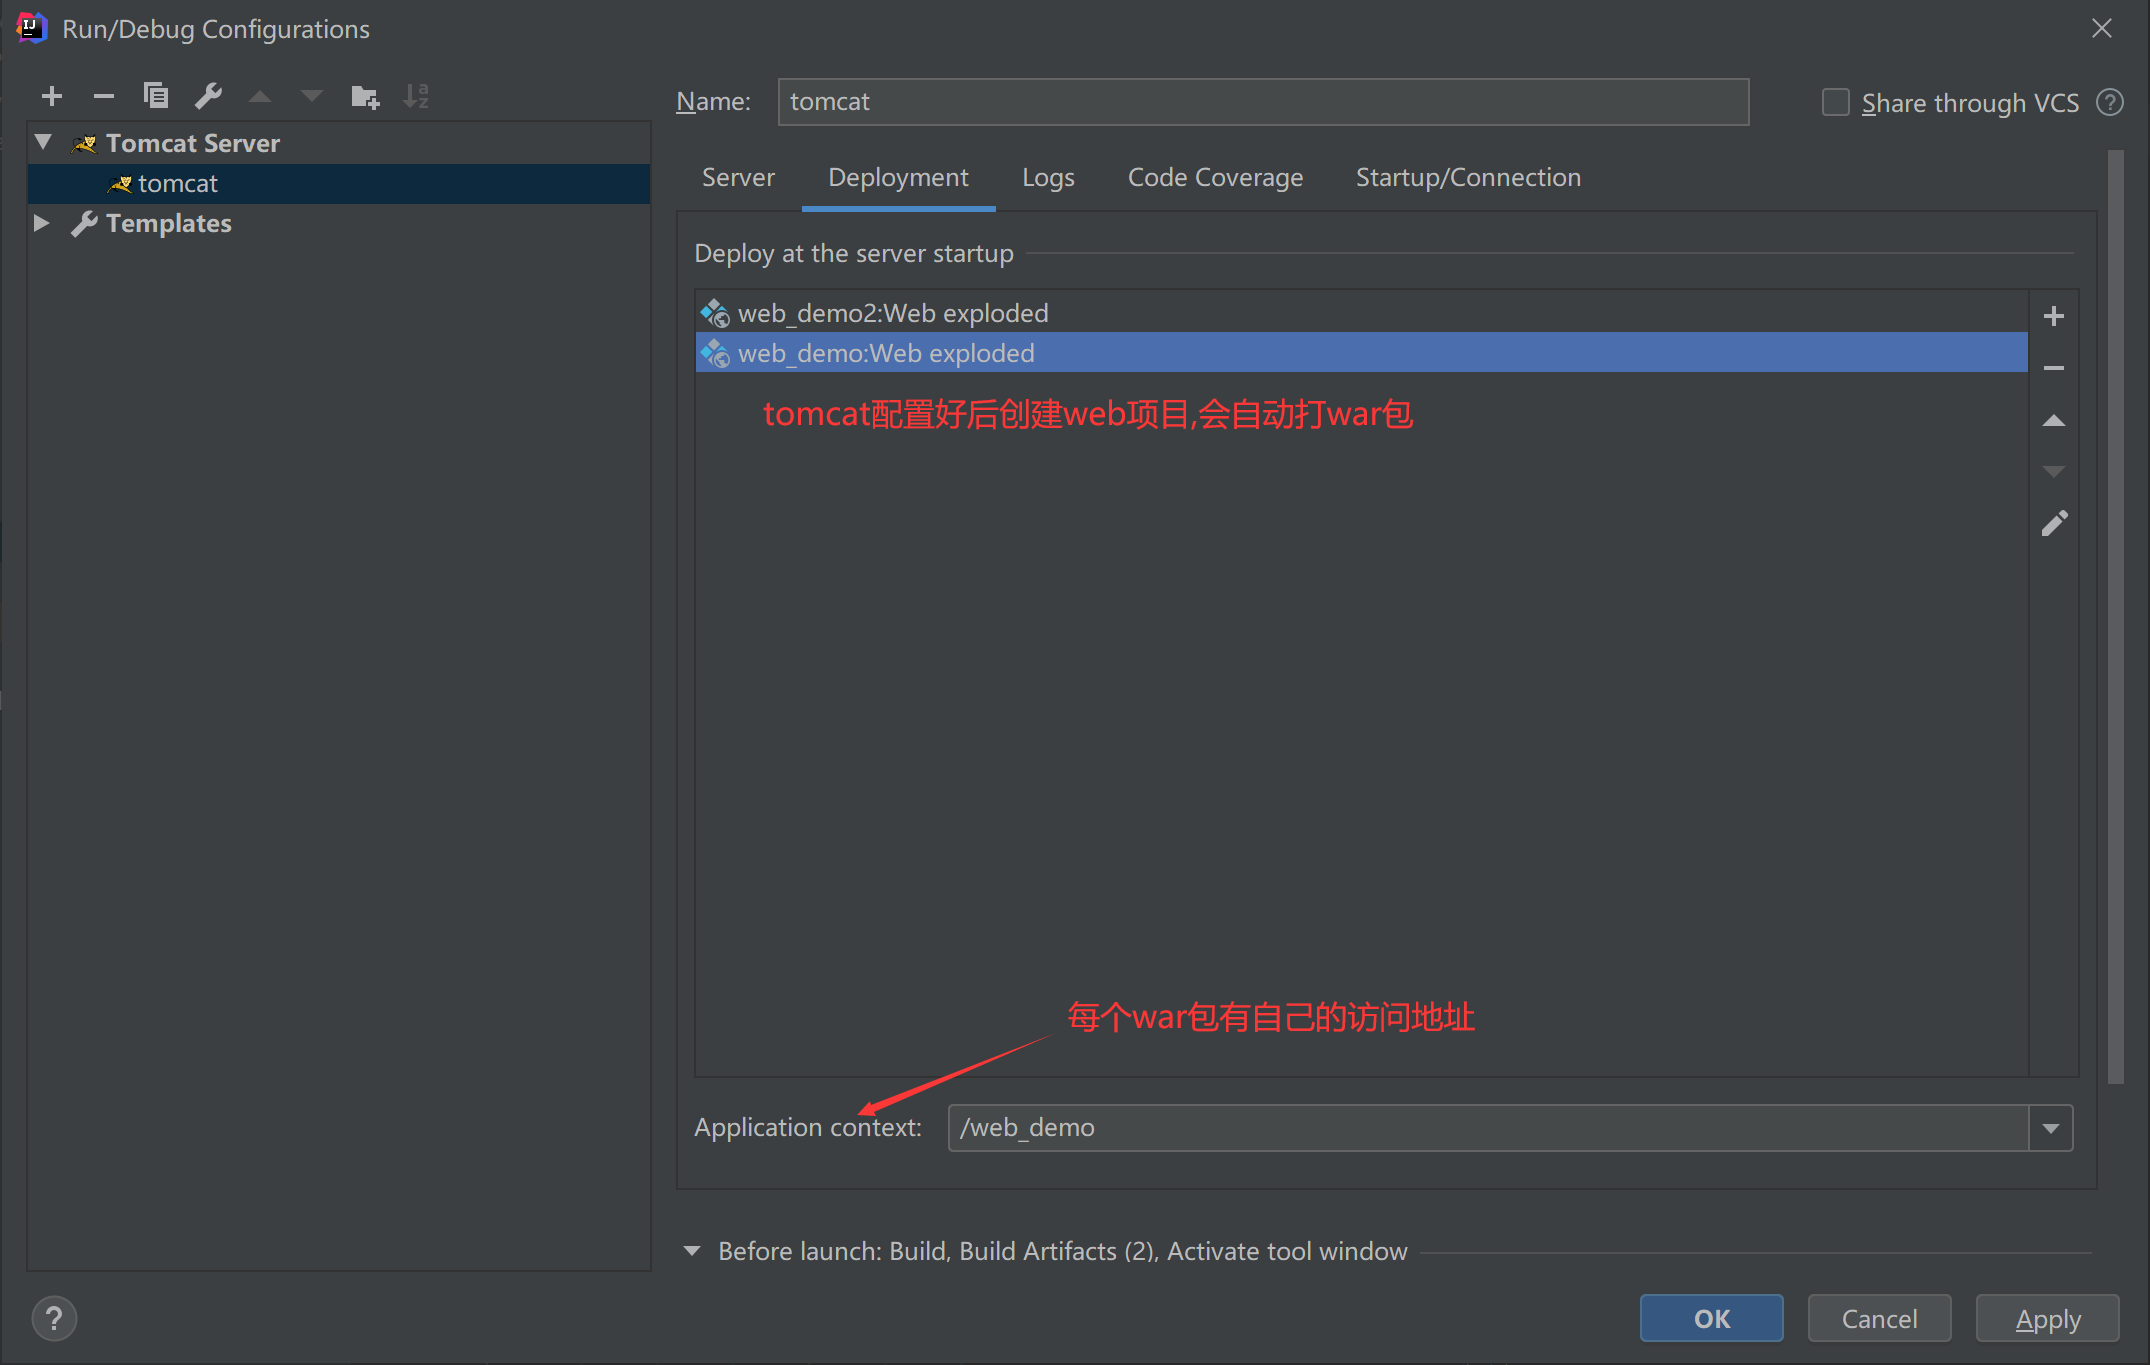Click the IntelliJ IDEA window icon
The image size is (2150, 1365).
[x=31, y=28]
